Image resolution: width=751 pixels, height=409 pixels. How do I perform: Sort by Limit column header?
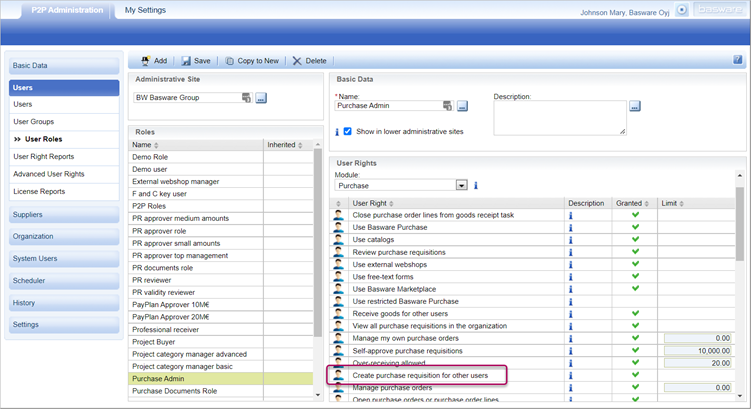click(x=672, y=203)
